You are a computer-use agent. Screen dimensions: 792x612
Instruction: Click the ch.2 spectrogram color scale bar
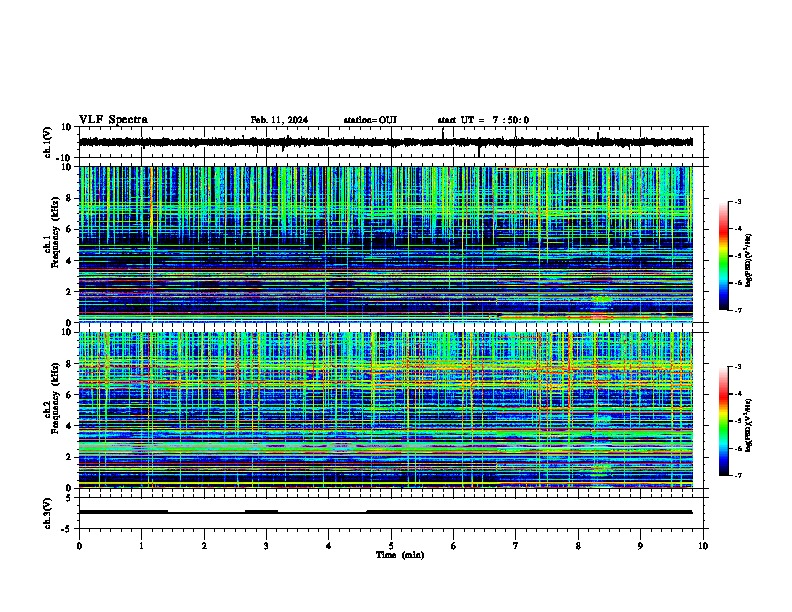[x=724, y=421]
